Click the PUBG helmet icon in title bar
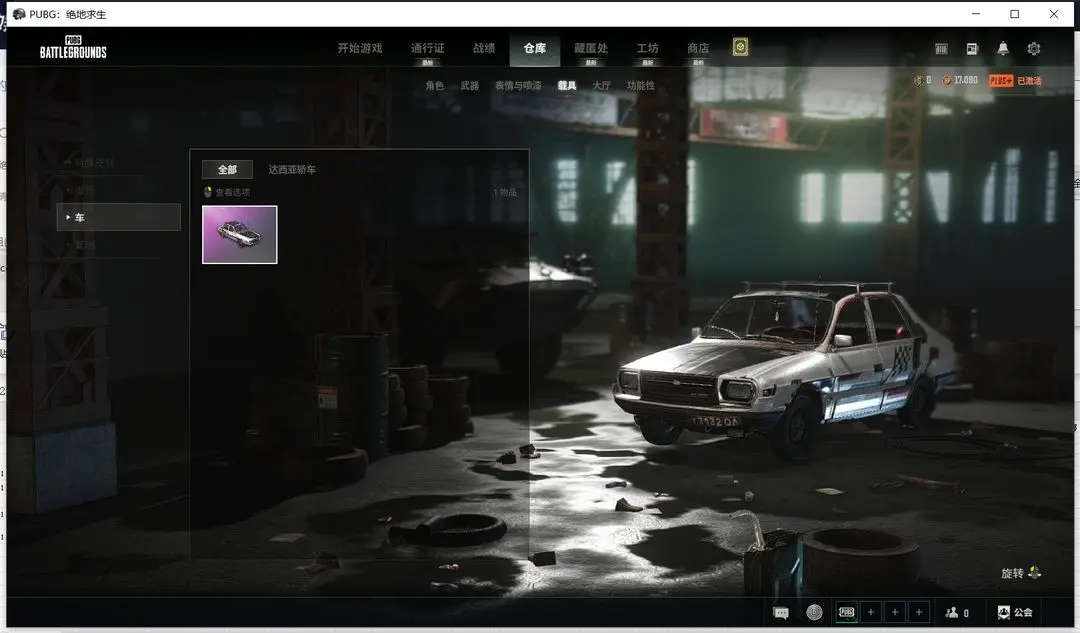This screenshot has width=1080, height=633. [x=19, y=14]
